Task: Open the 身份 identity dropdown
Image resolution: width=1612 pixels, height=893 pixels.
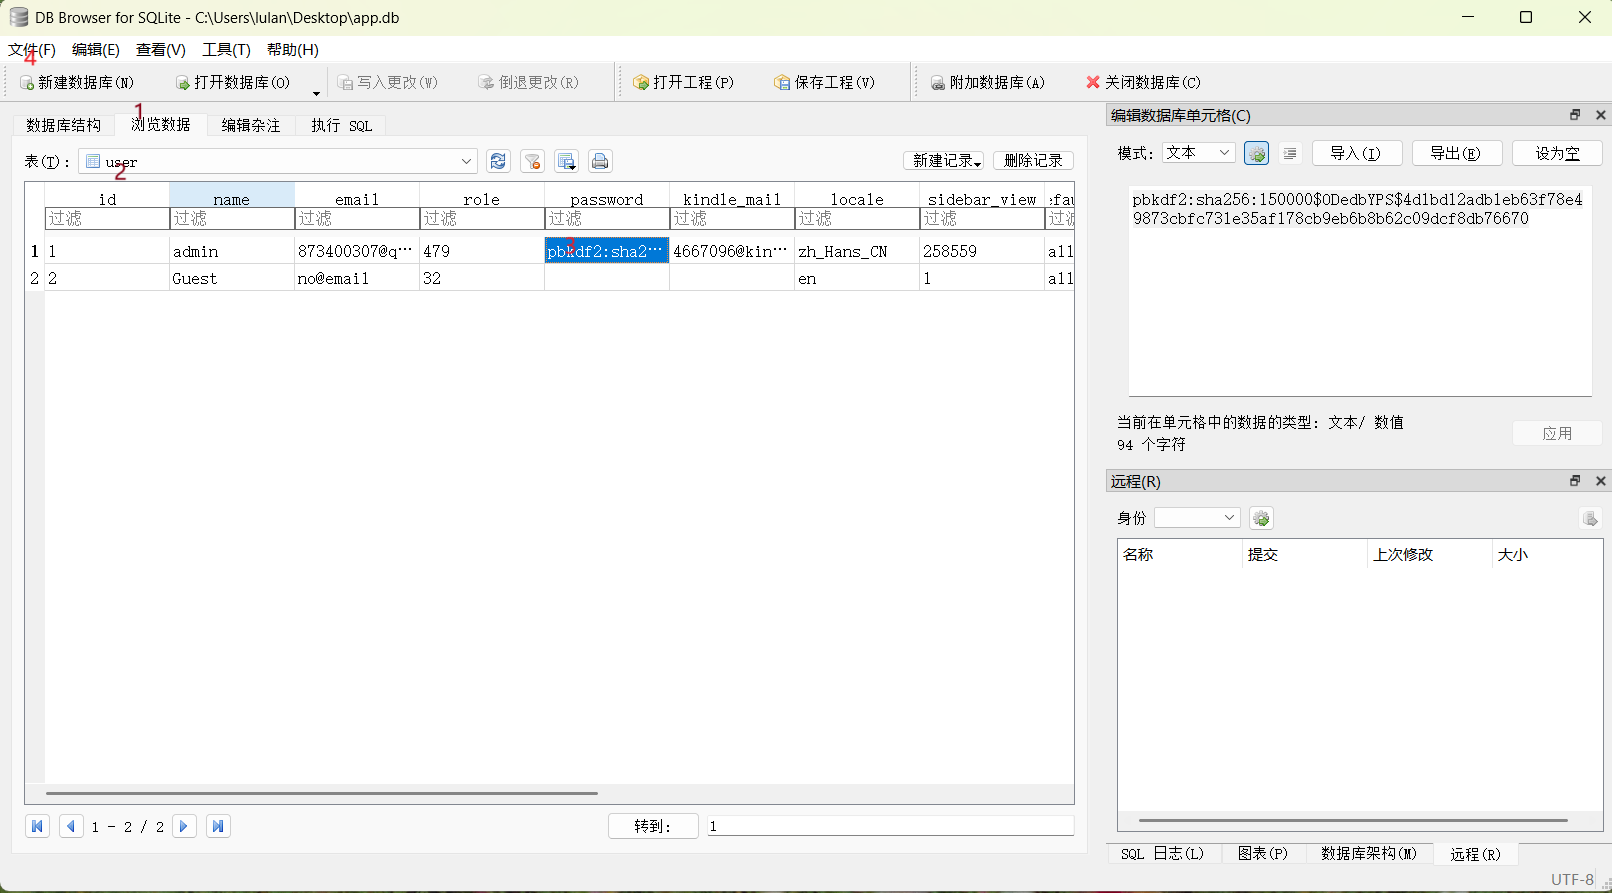Action: (1197, 517)
